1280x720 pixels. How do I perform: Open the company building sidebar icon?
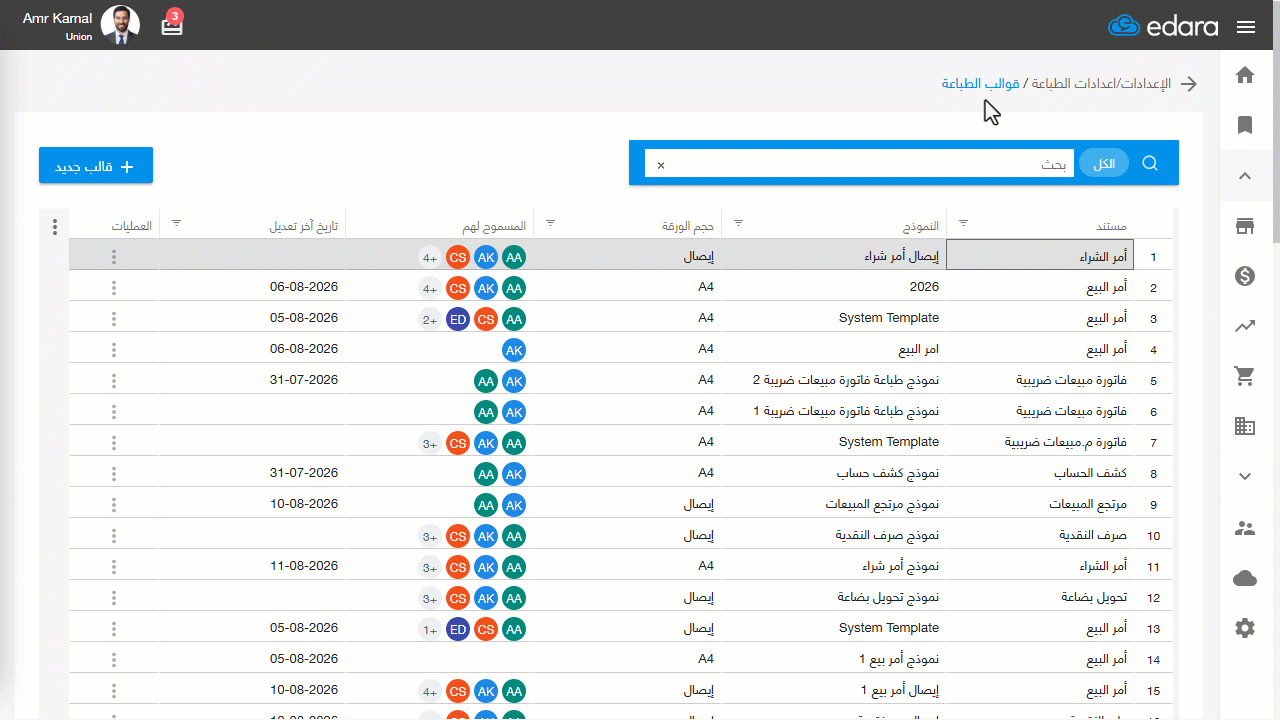tap(1245, 426)
